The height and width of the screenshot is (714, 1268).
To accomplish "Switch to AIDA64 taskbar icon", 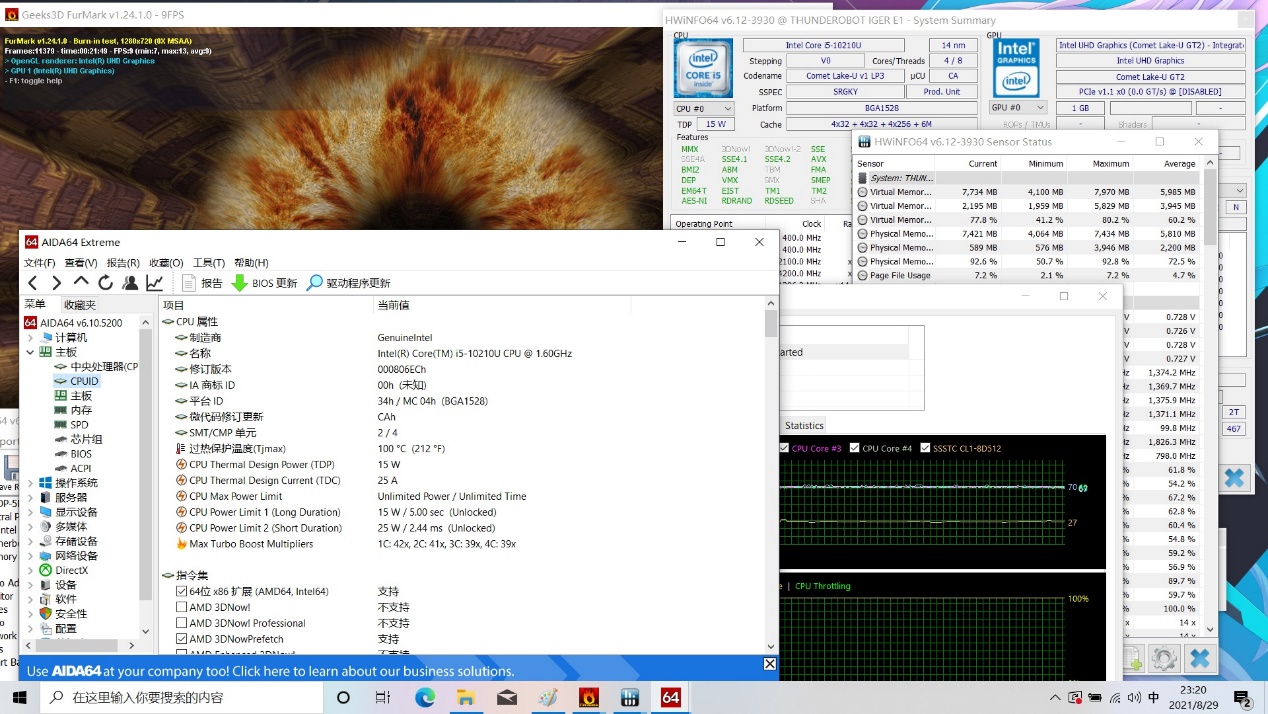I will [671, 697].
